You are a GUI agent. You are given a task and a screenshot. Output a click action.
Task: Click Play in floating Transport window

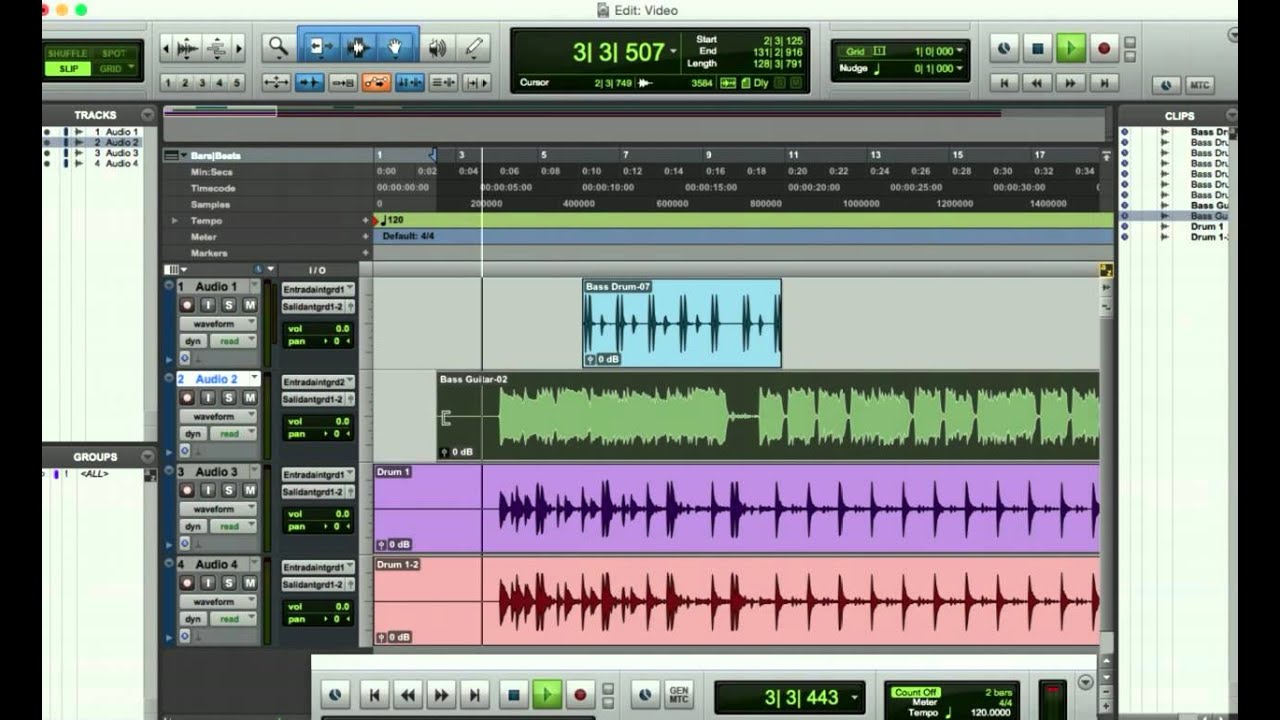(546, 694)
